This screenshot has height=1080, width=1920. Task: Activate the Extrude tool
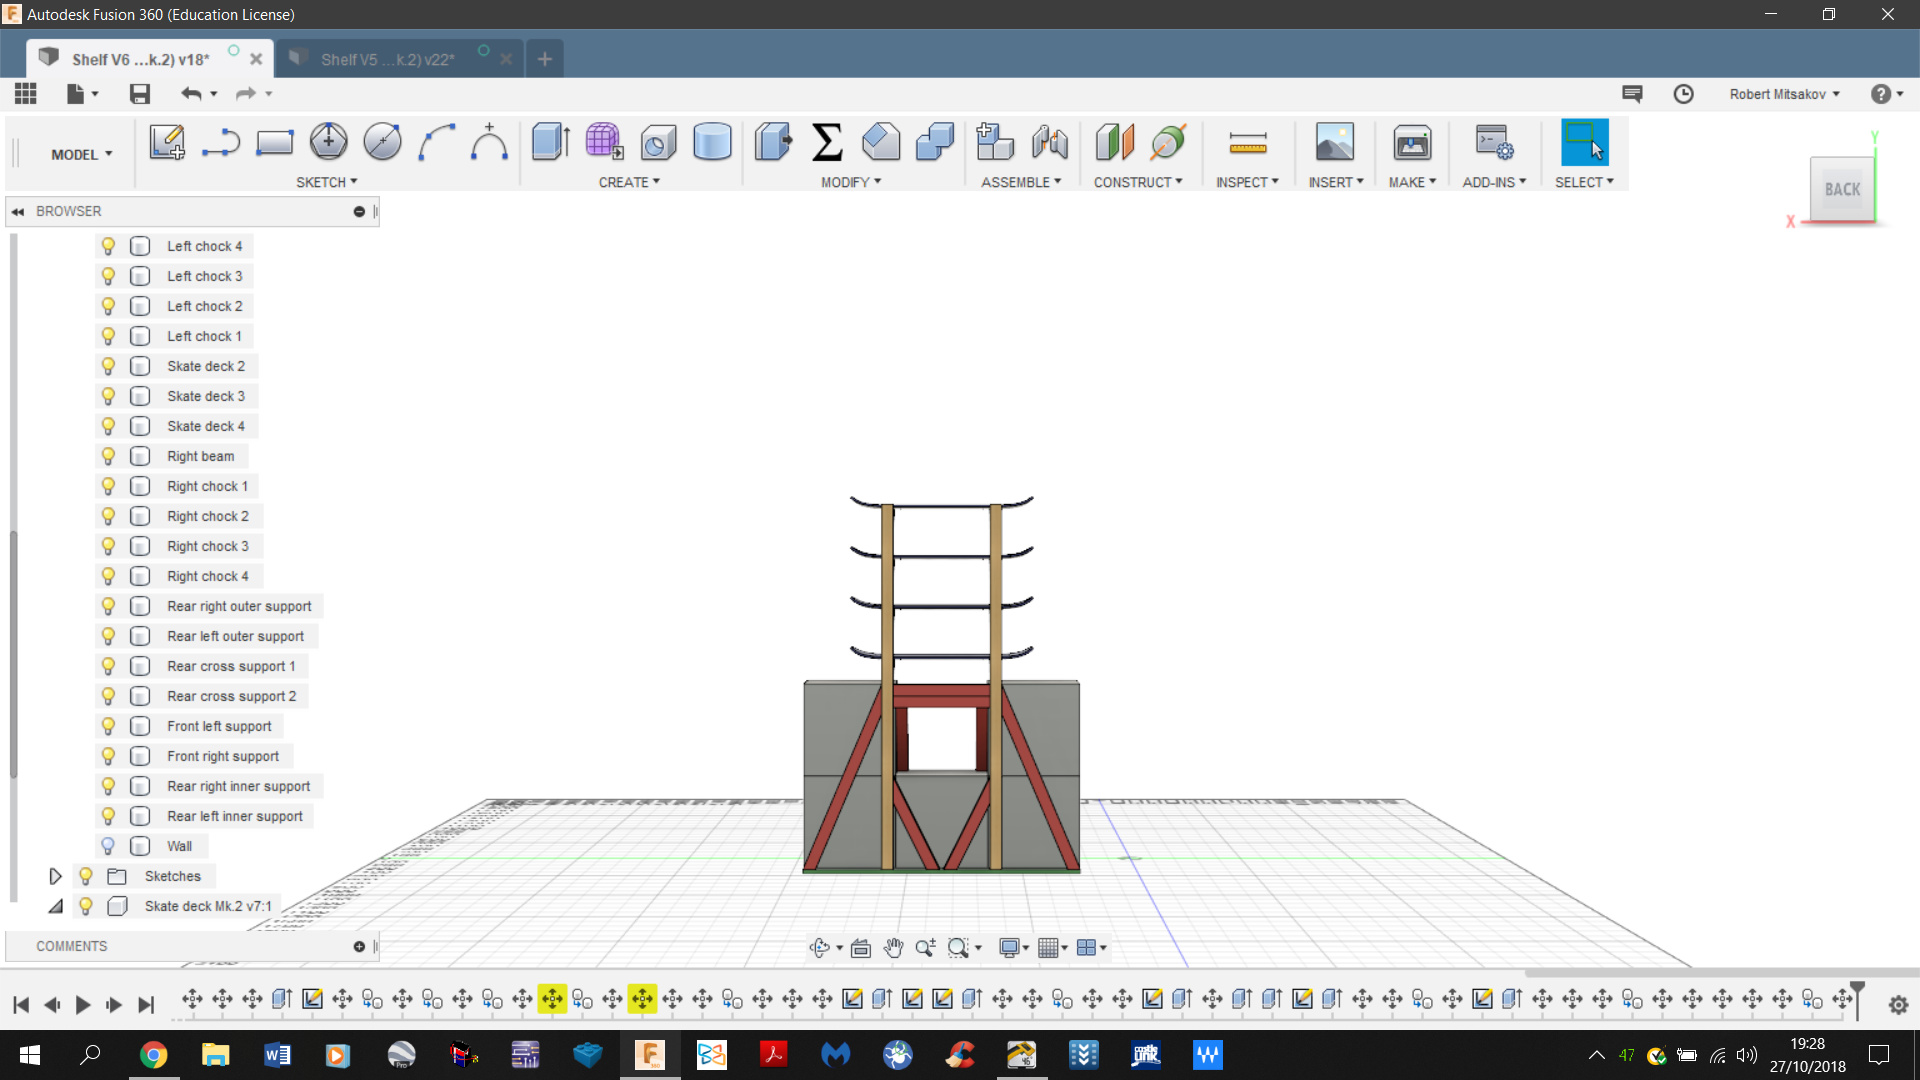[x=550, y=142]
